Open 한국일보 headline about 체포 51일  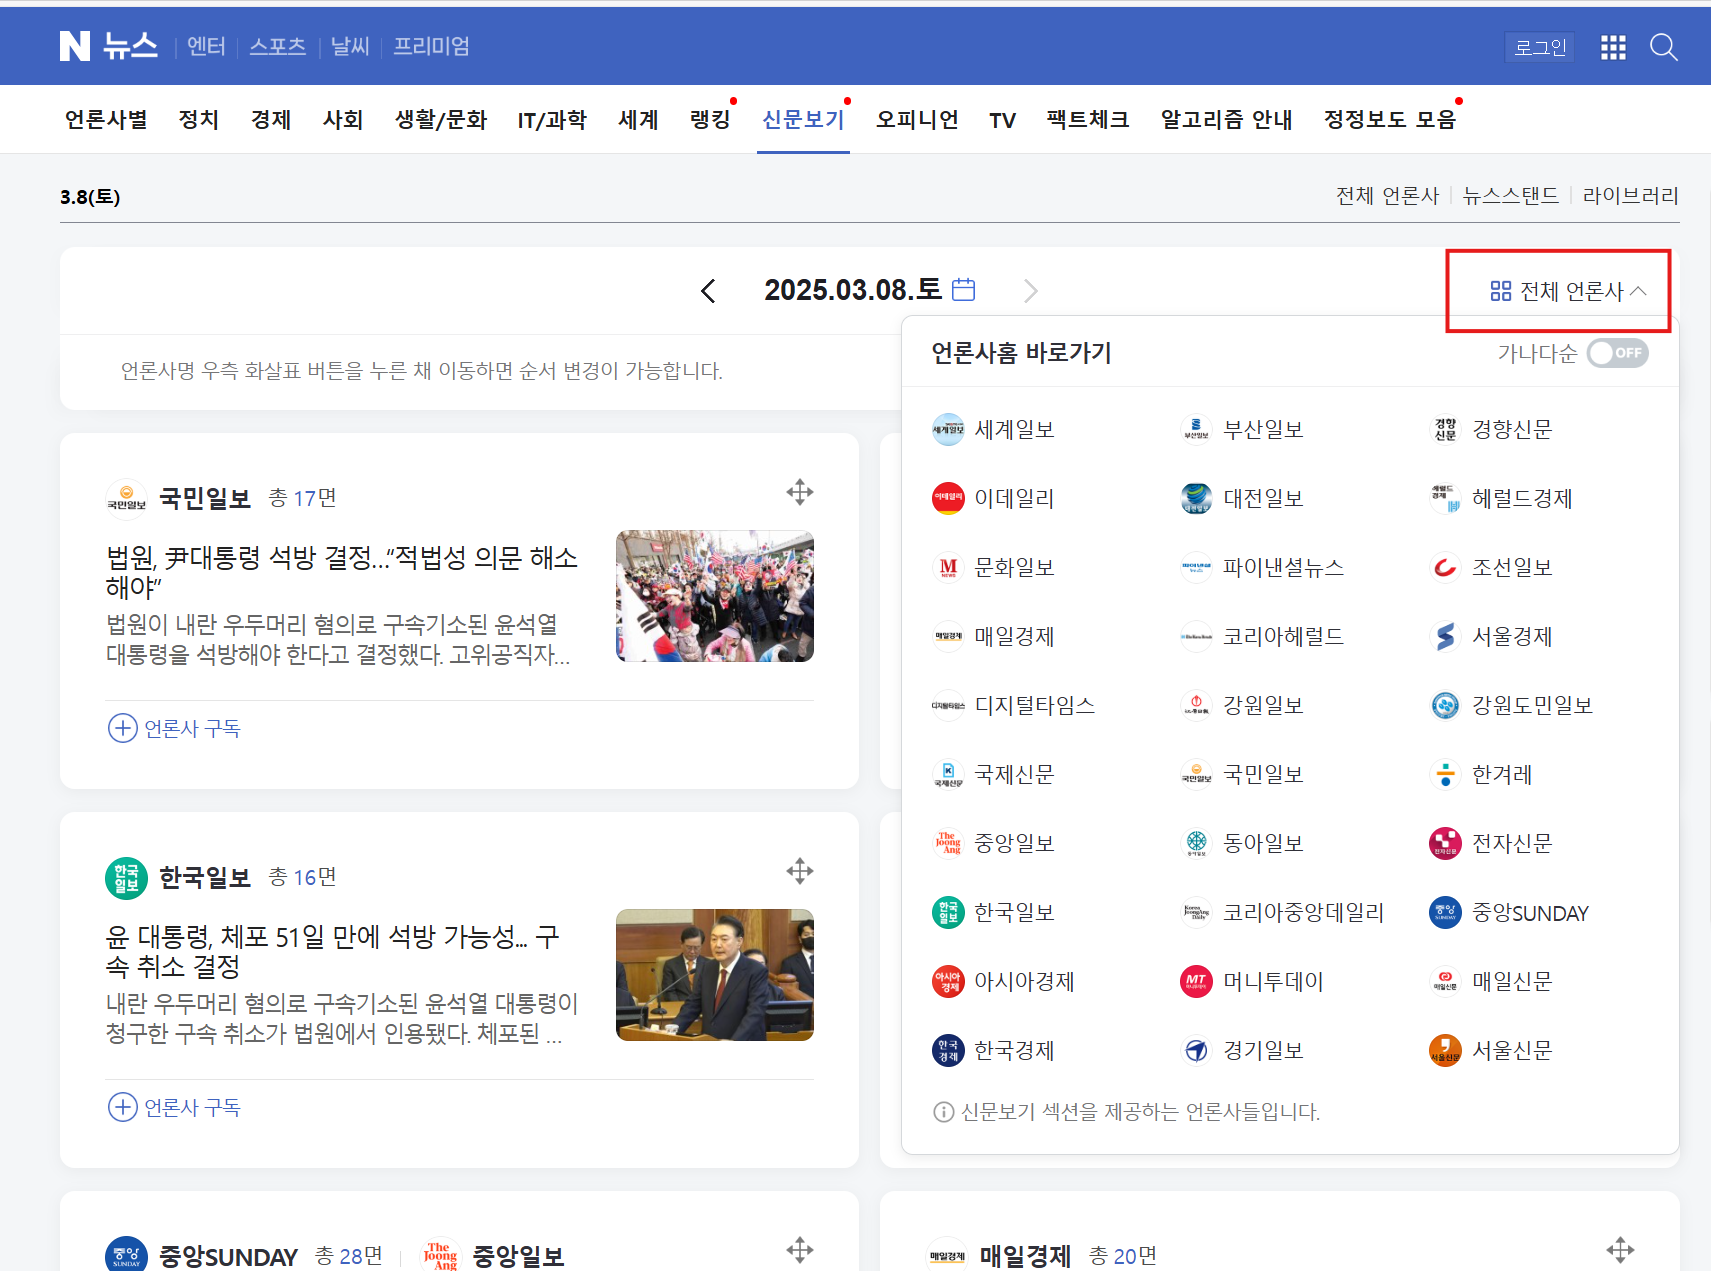333,951
